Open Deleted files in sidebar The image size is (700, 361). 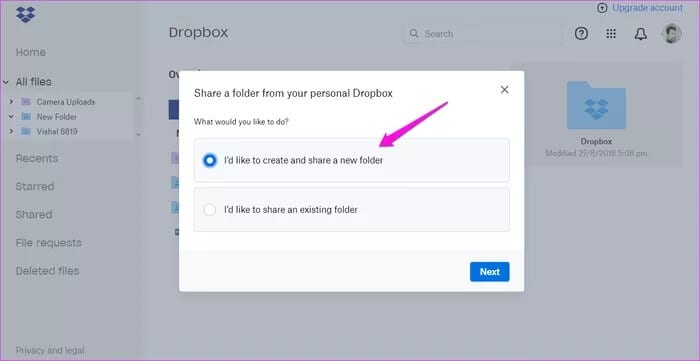click(x=47, y=271)
